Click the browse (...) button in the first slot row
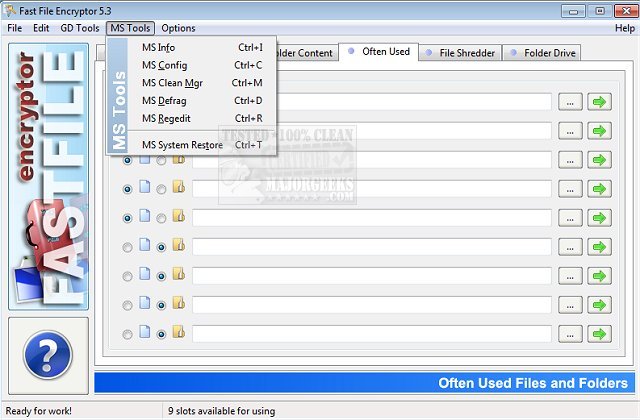Image resolution: width=640 pixels, height=420 pixels. [x=570, y=102]
